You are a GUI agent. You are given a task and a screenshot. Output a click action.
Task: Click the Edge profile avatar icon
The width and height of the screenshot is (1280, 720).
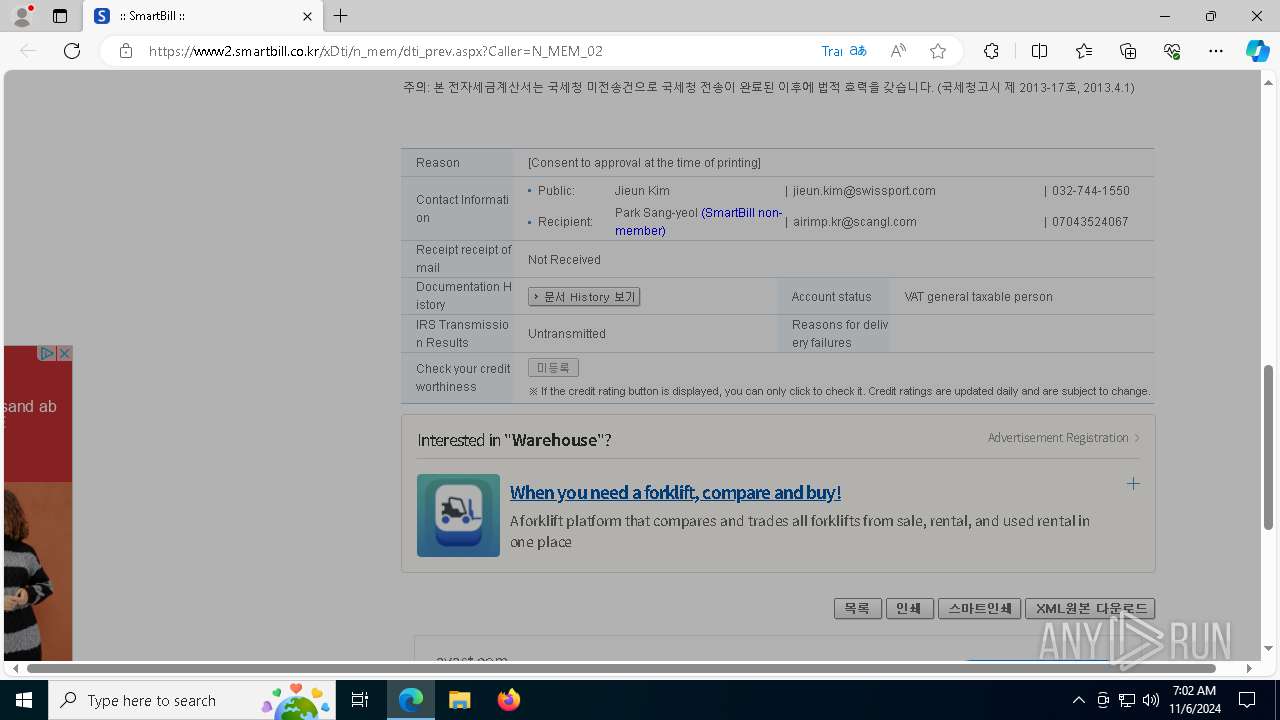coord(22,16)
